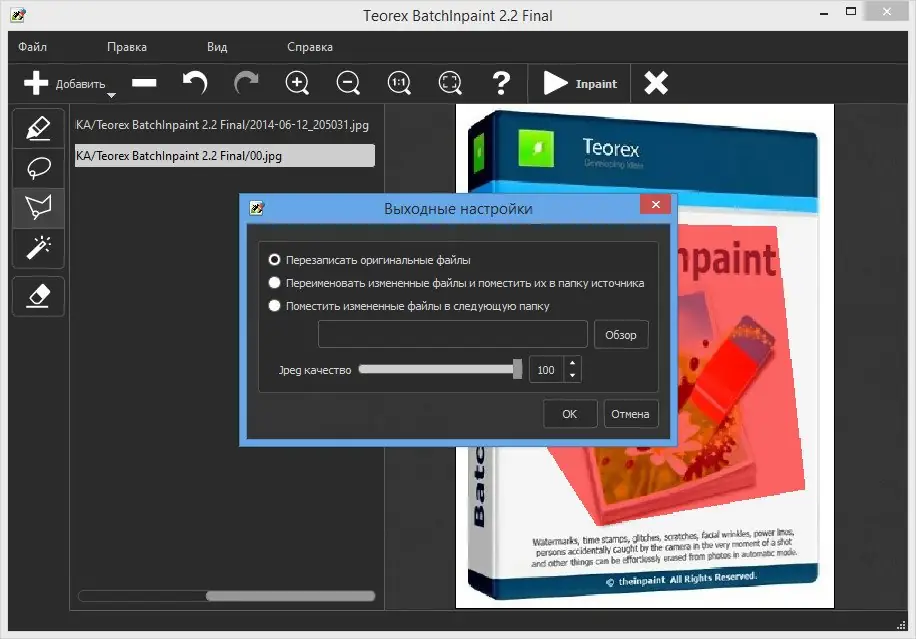Minimize the BatchInpaint main window
Image resolution: width=916 pixels, height=639 pixels.
click(x=824, y=13)
